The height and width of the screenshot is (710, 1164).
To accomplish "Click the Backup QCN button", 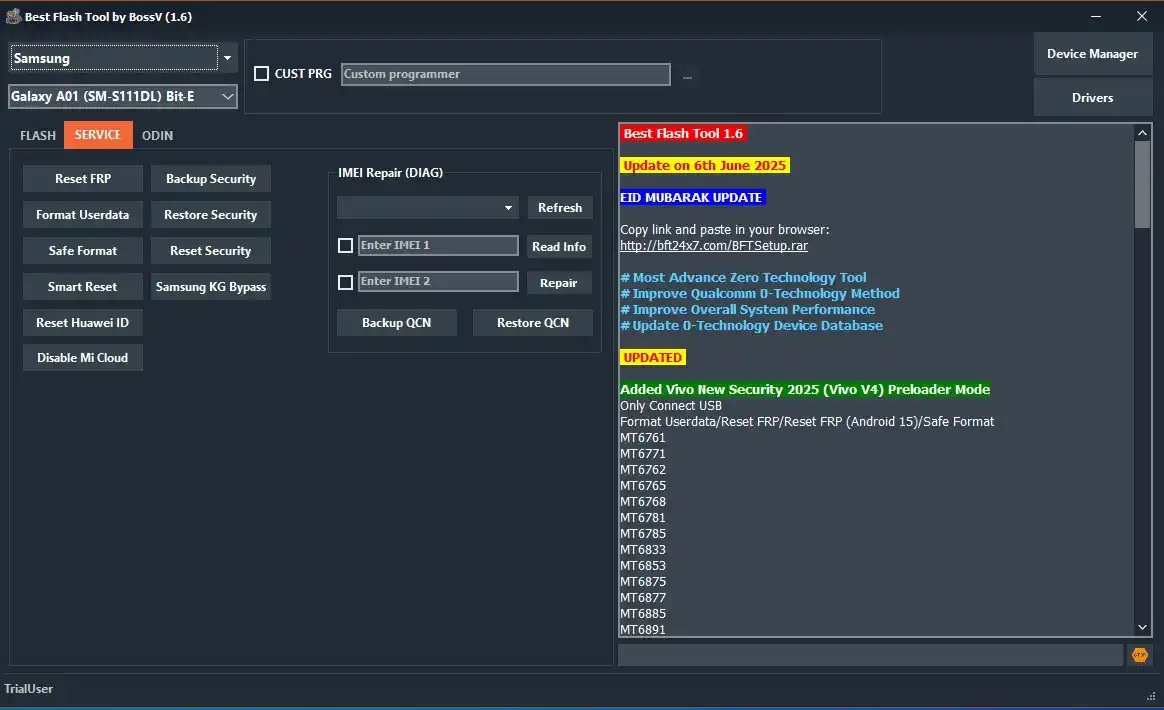I will pyautogui.click(x=396, y=322).
